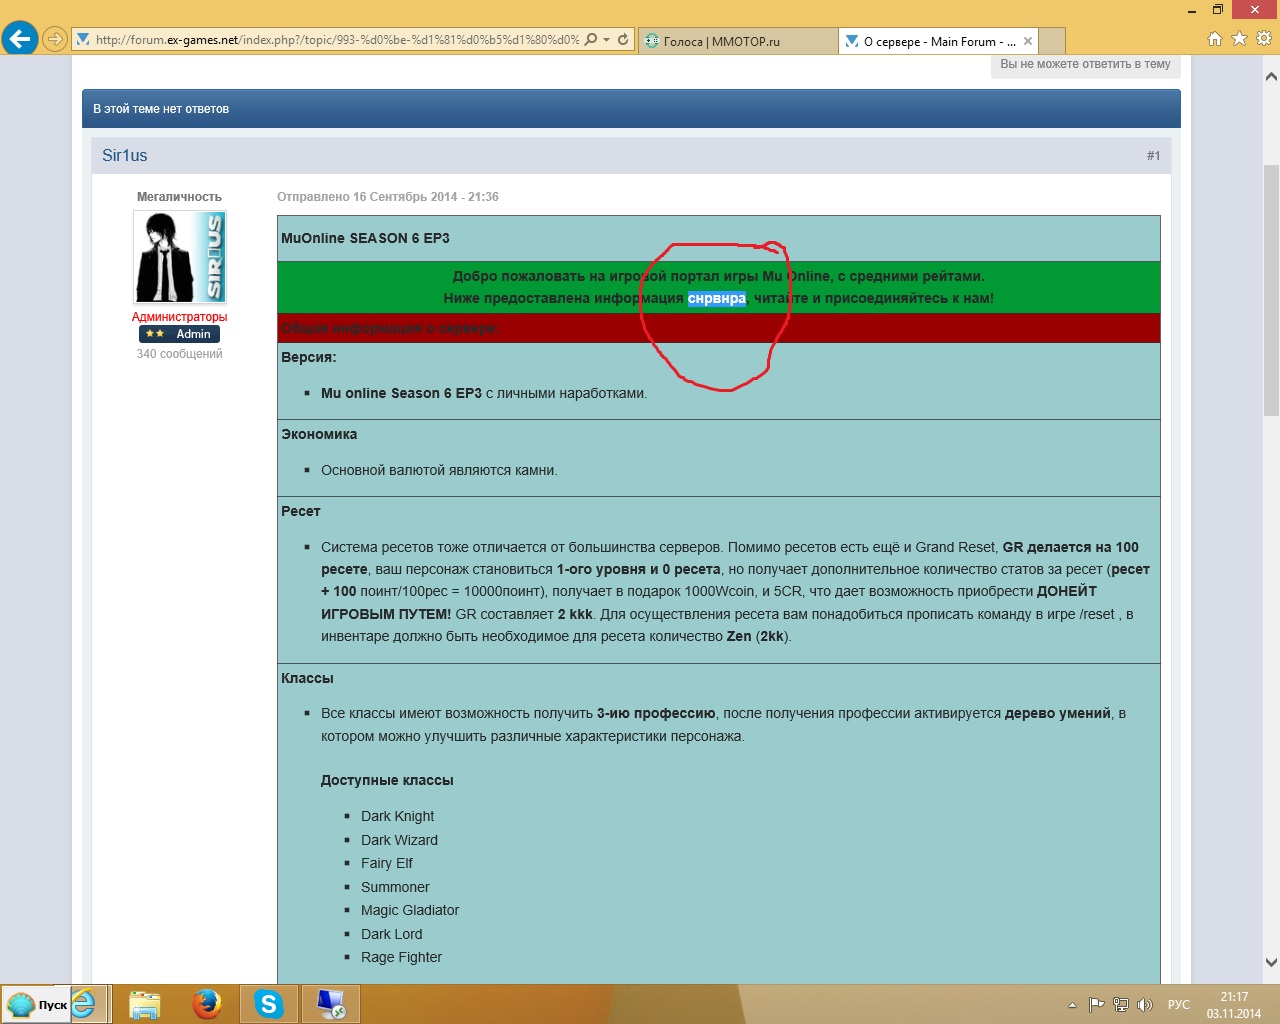Click the MuOnline SEASON 6 EP3 heading
This screenshot has height=1024, width=1280.
click(x=365, y=238)
